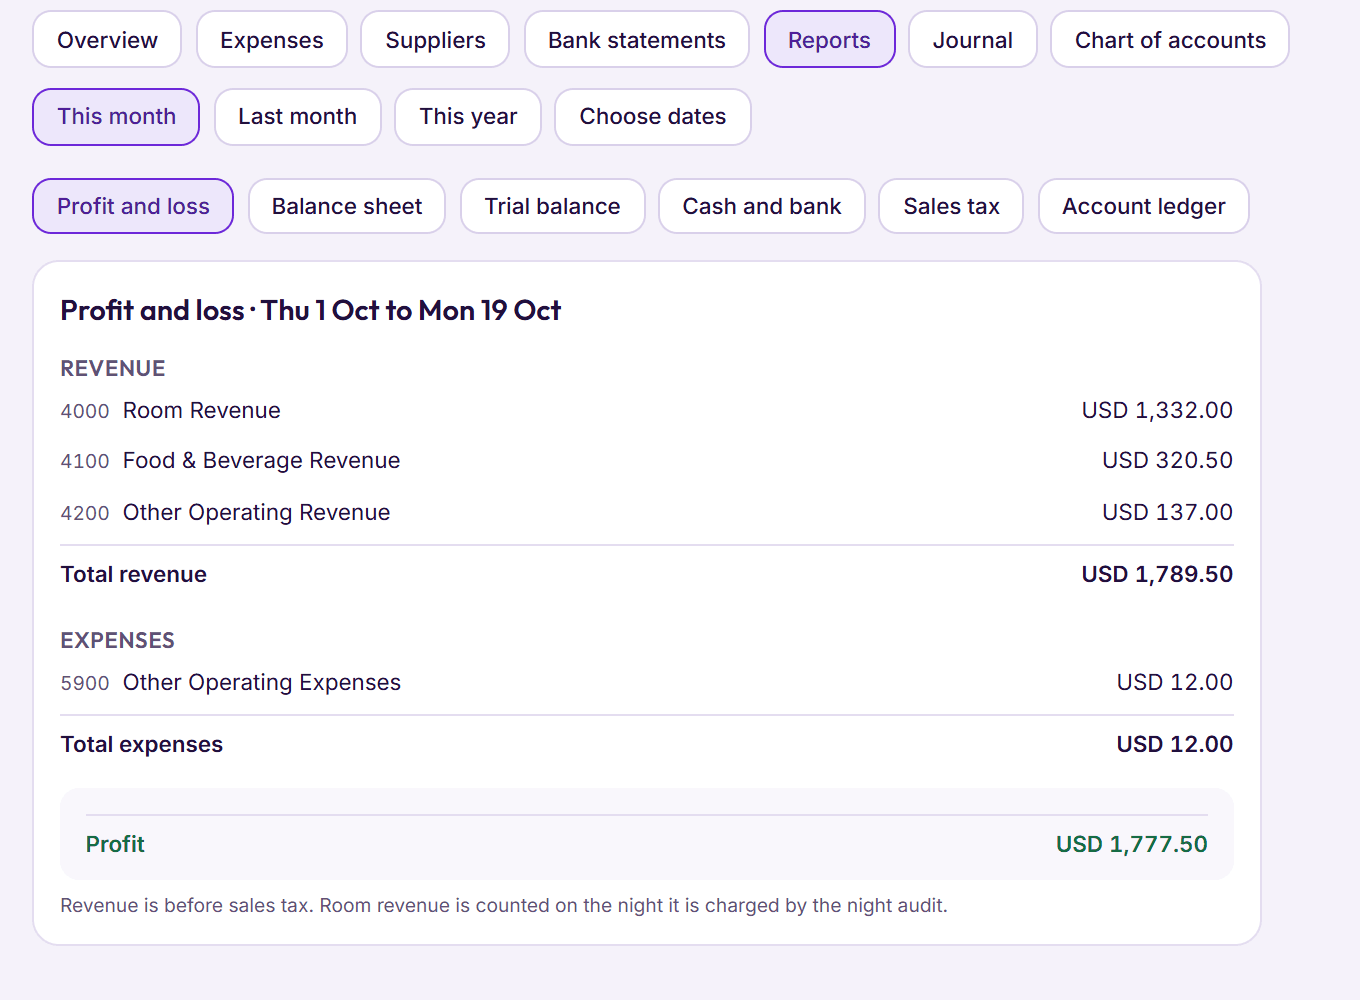View the Cash and bank report
The width and height of the screenshot is (1360, 1000).
[762, 206]
